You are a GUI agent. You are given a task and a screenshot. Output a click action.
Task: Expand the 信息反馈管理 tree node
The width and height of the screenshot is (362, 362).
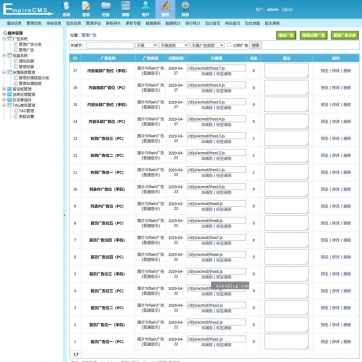point(4,94)
